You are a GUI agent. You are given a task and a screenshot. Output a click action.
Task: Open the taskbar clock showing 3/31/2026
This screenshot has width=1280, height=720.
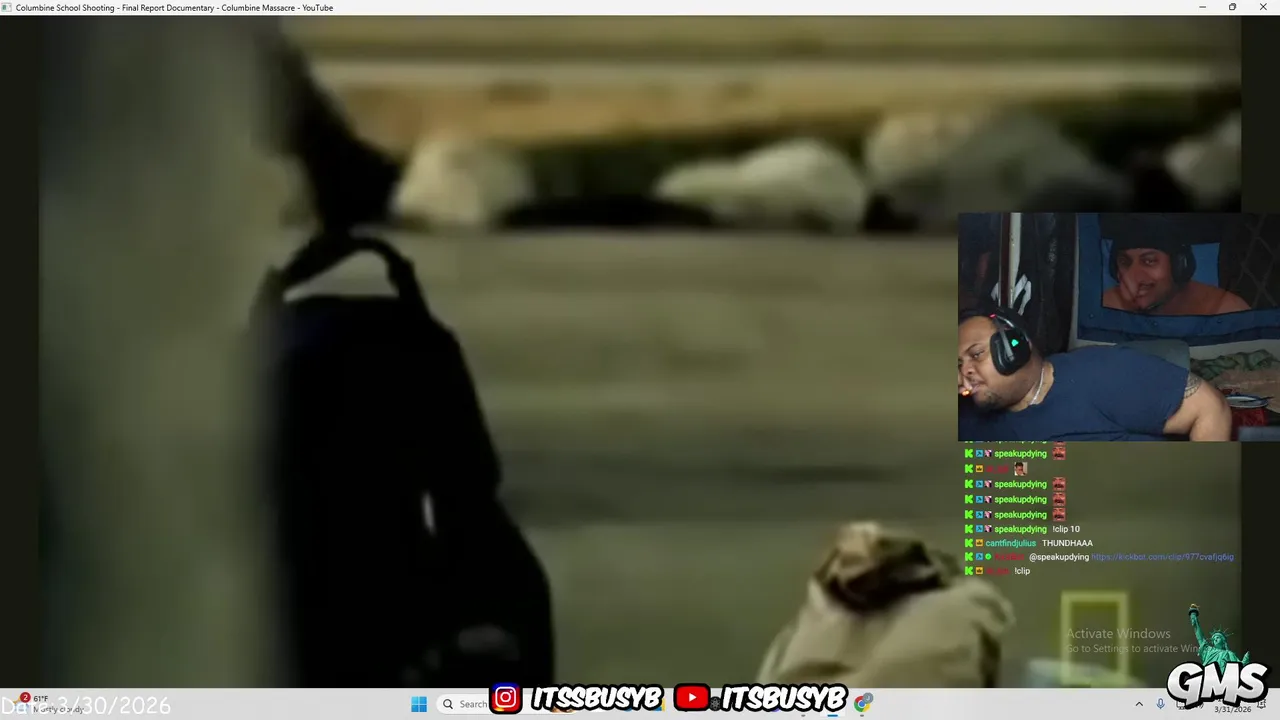[x=1231, y=708]
